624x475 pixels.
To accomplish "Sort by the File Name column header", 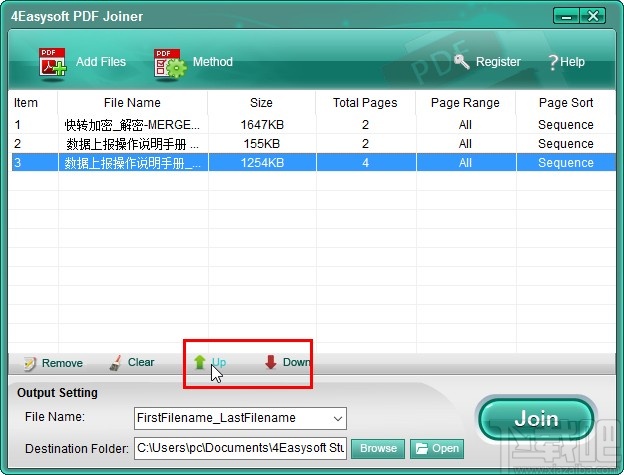I will 132,103.
